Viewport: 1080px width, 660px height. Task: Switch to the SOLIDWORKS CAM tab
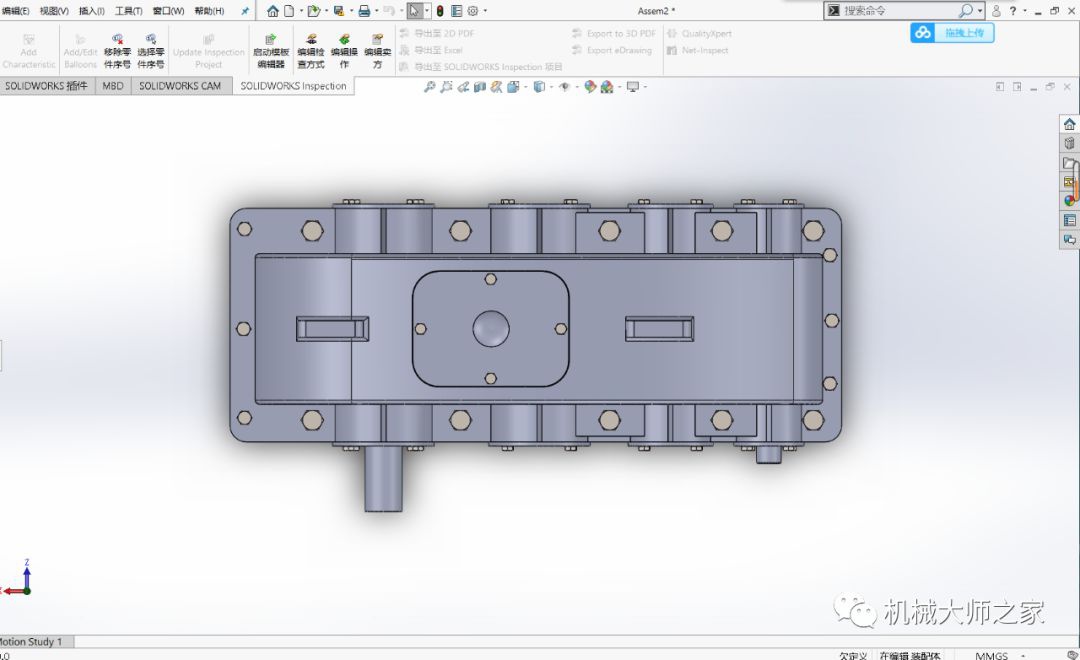[x=180, y=86]
